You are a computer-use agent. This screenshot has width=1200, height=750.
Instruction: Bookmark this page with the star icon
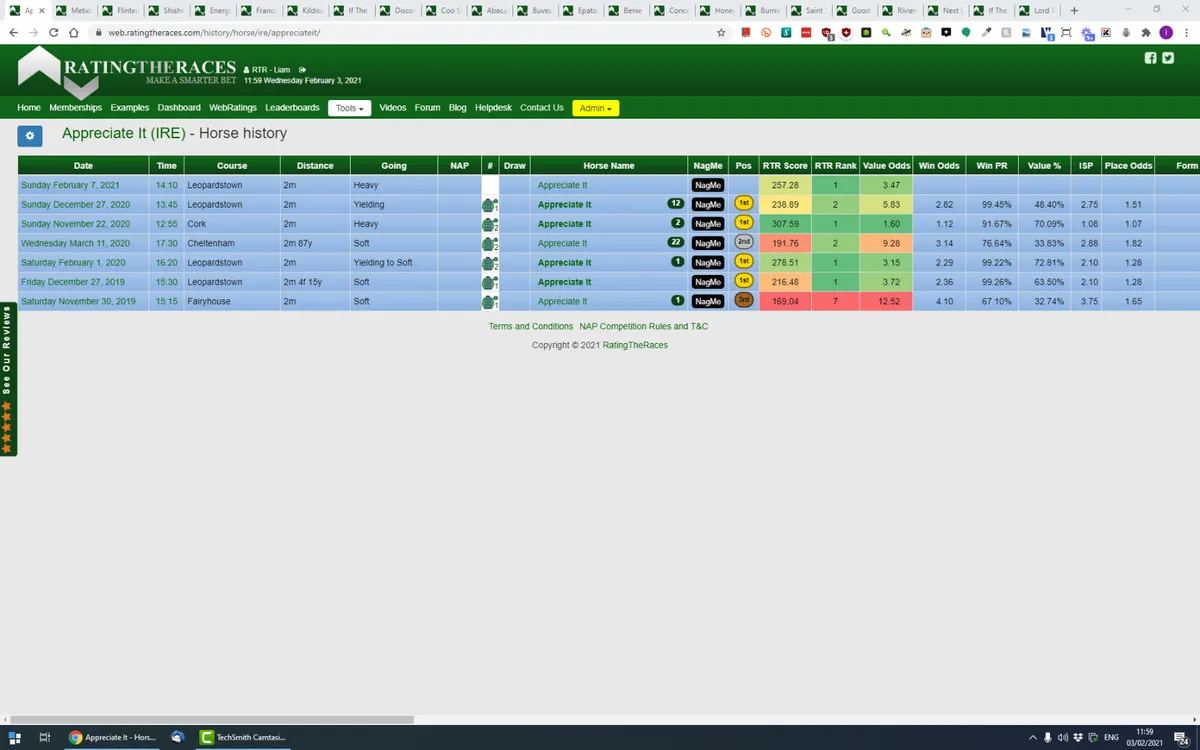point(721,32)
